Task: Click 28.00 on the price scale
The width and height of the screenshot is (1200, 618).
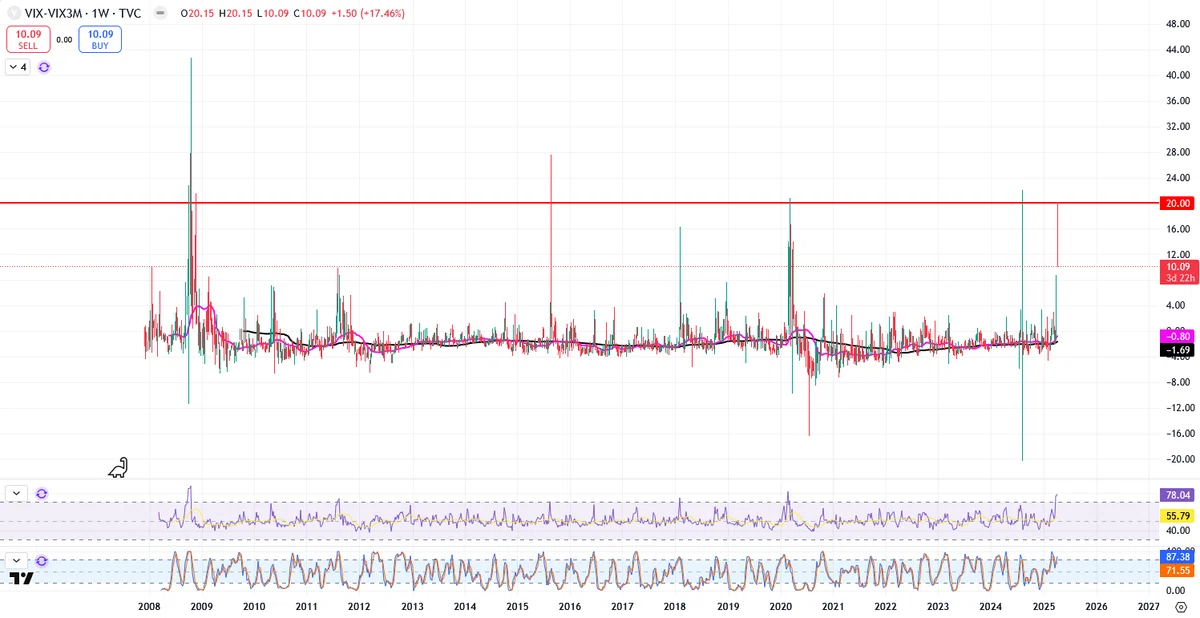Action: click(x=1179, y=152)
